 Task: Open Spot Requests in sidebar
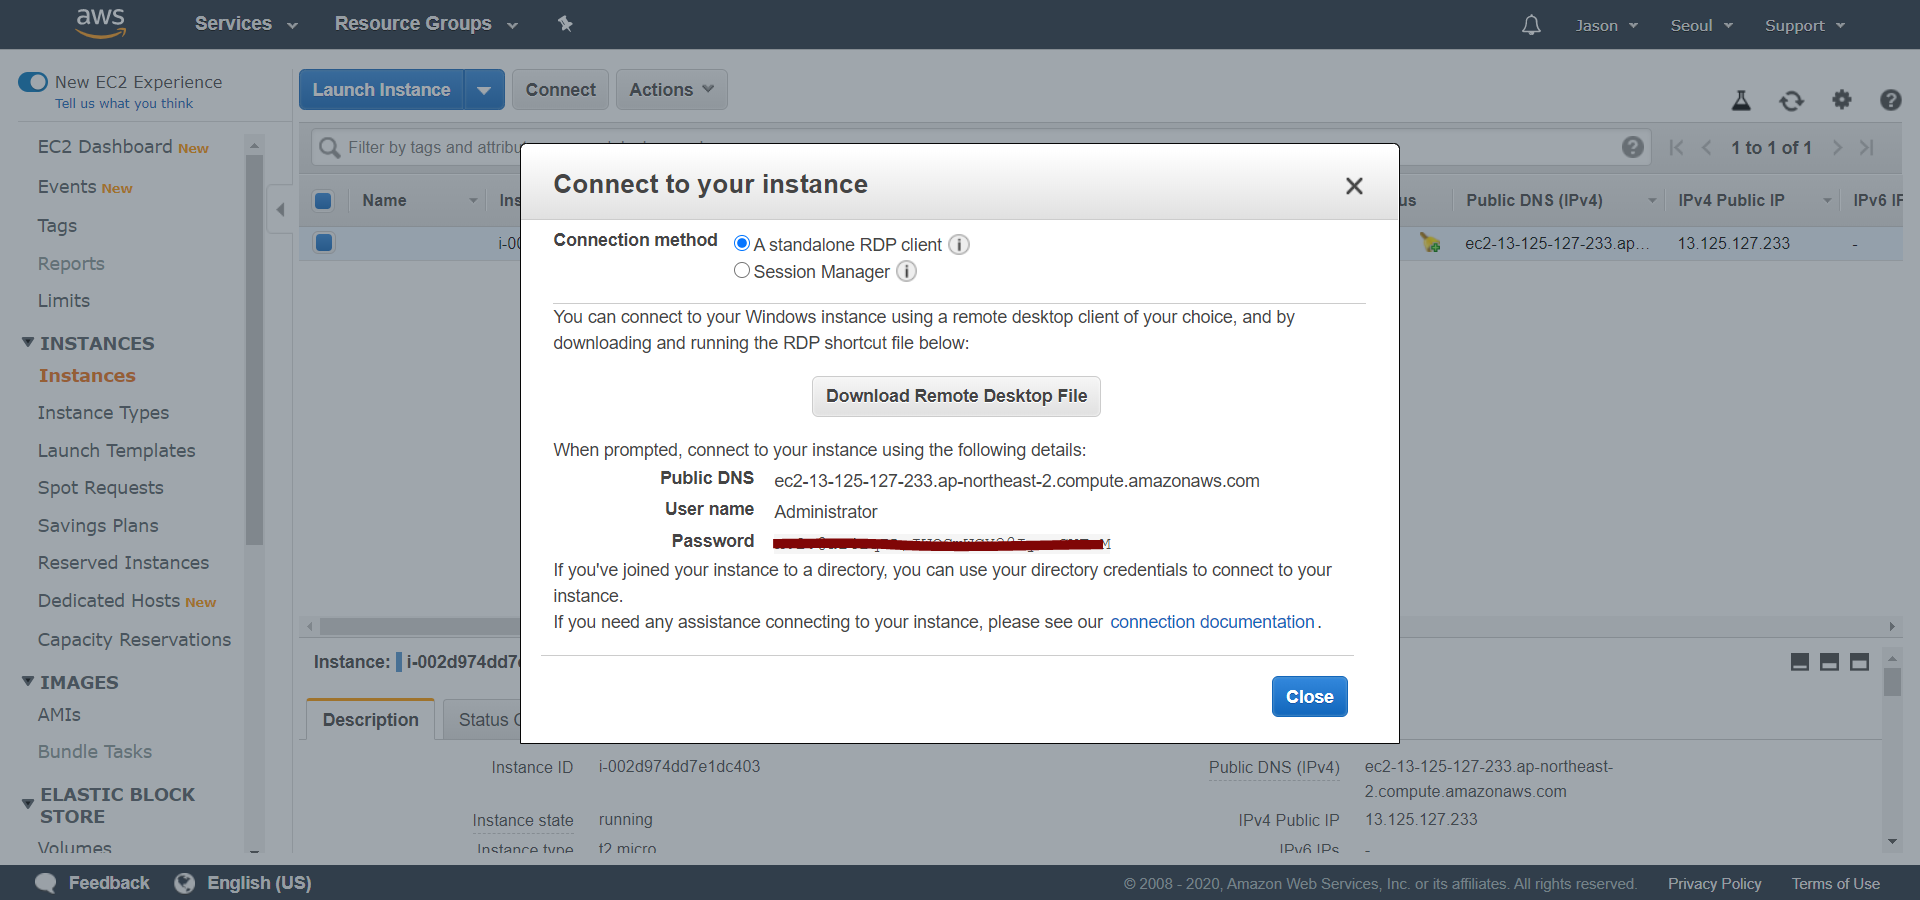(x=100, y=488)
